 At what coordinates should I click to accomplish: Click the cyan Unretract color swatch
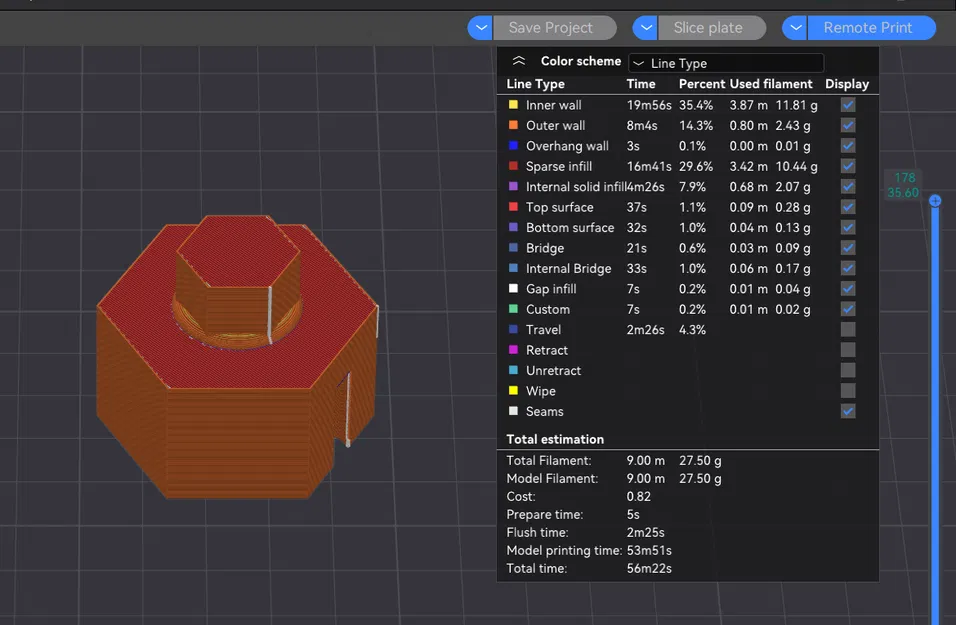point(513,370)
